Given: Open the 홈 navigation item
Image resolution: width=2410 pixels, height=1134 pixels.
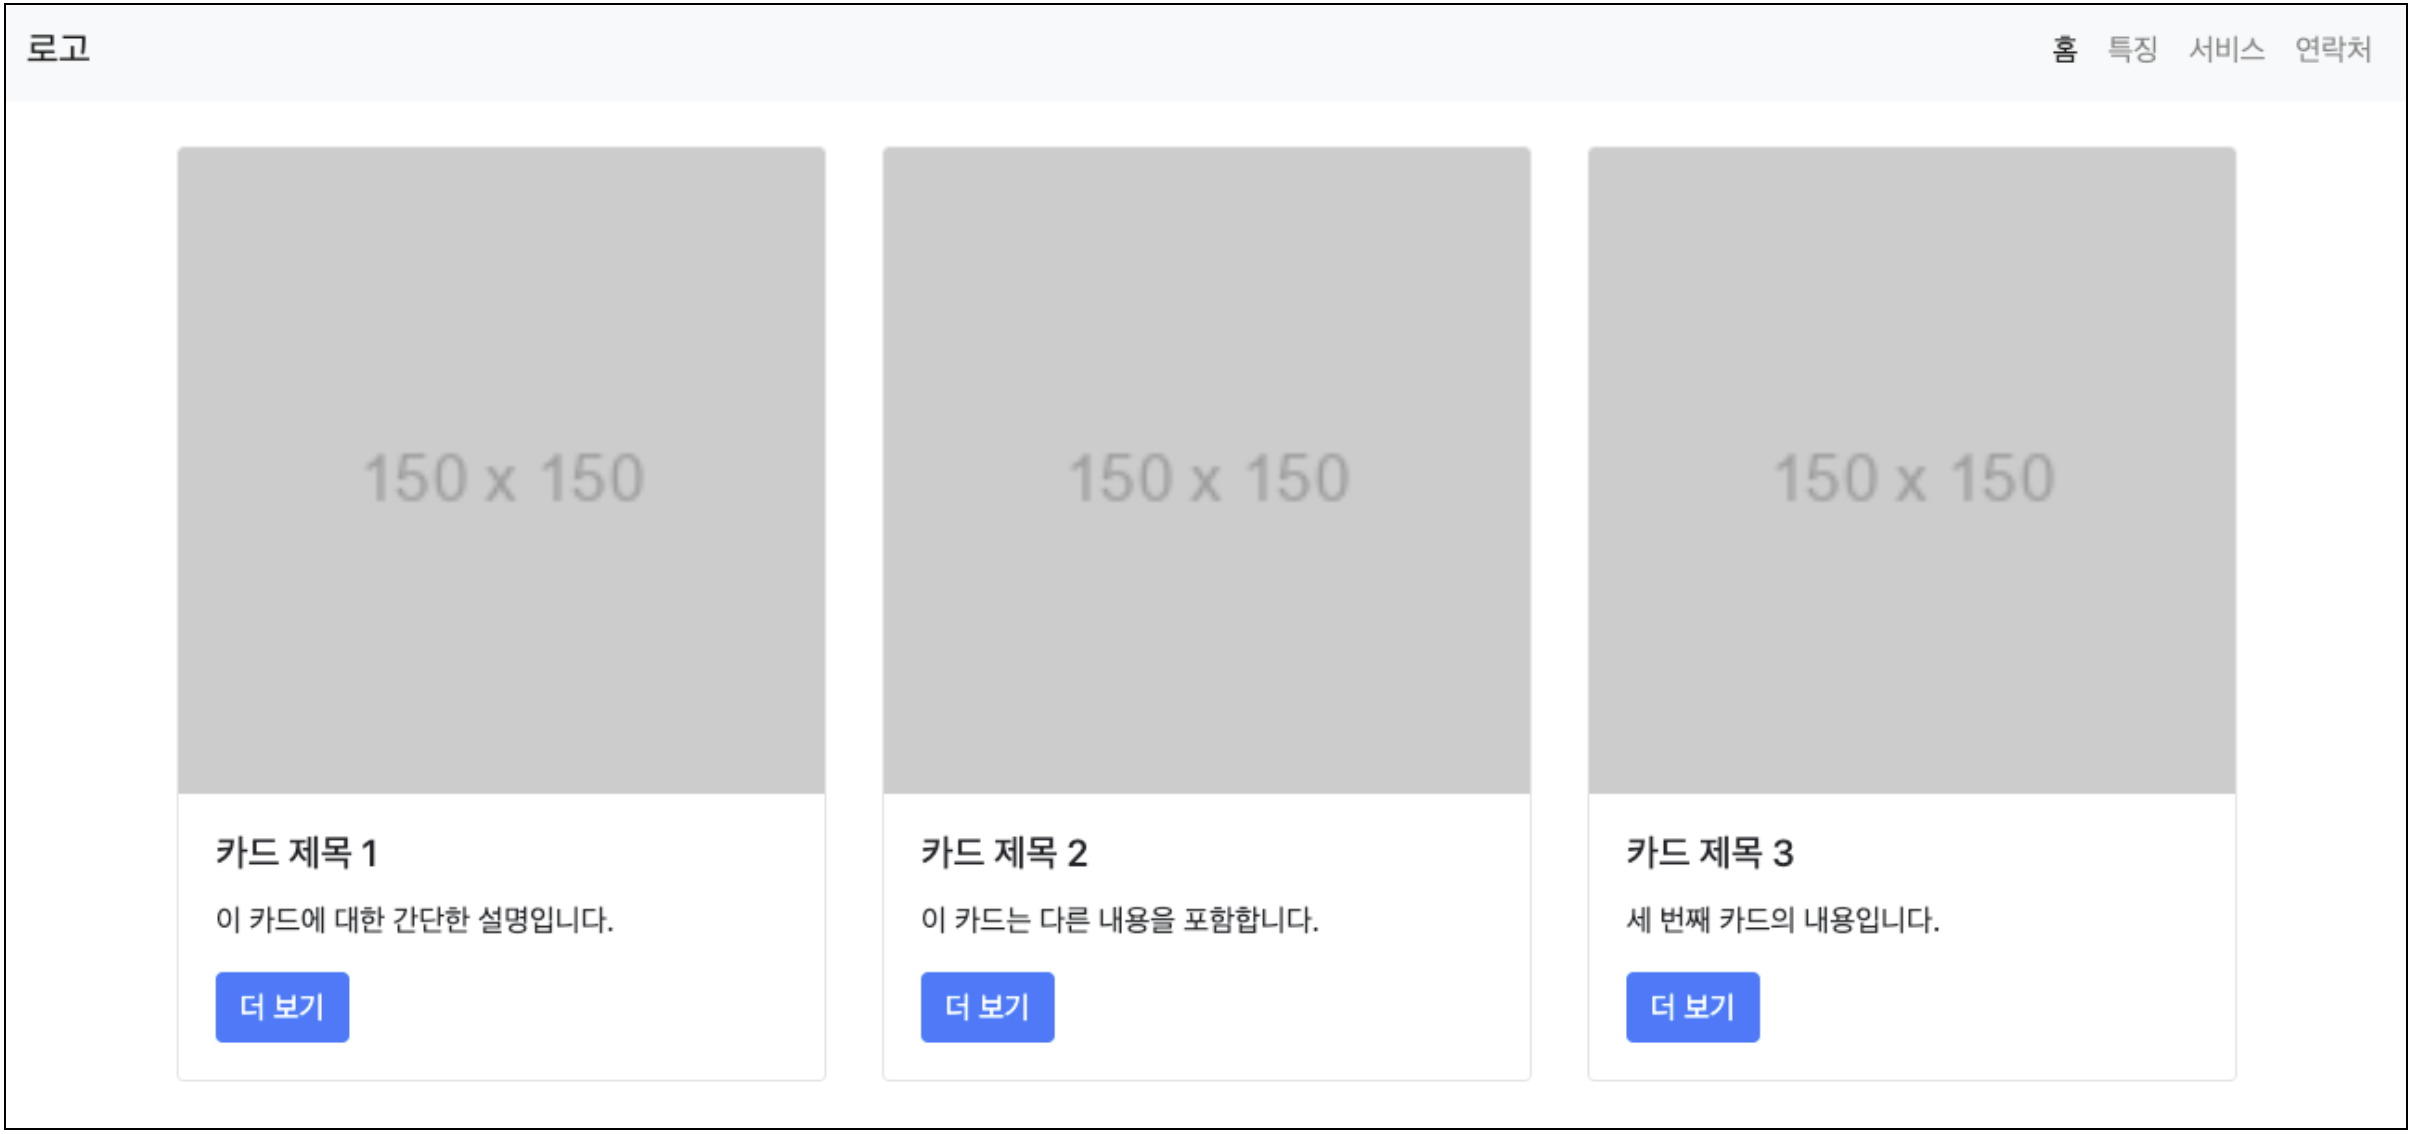Looking at the screenshot, I should click(x=2064, y=49).
